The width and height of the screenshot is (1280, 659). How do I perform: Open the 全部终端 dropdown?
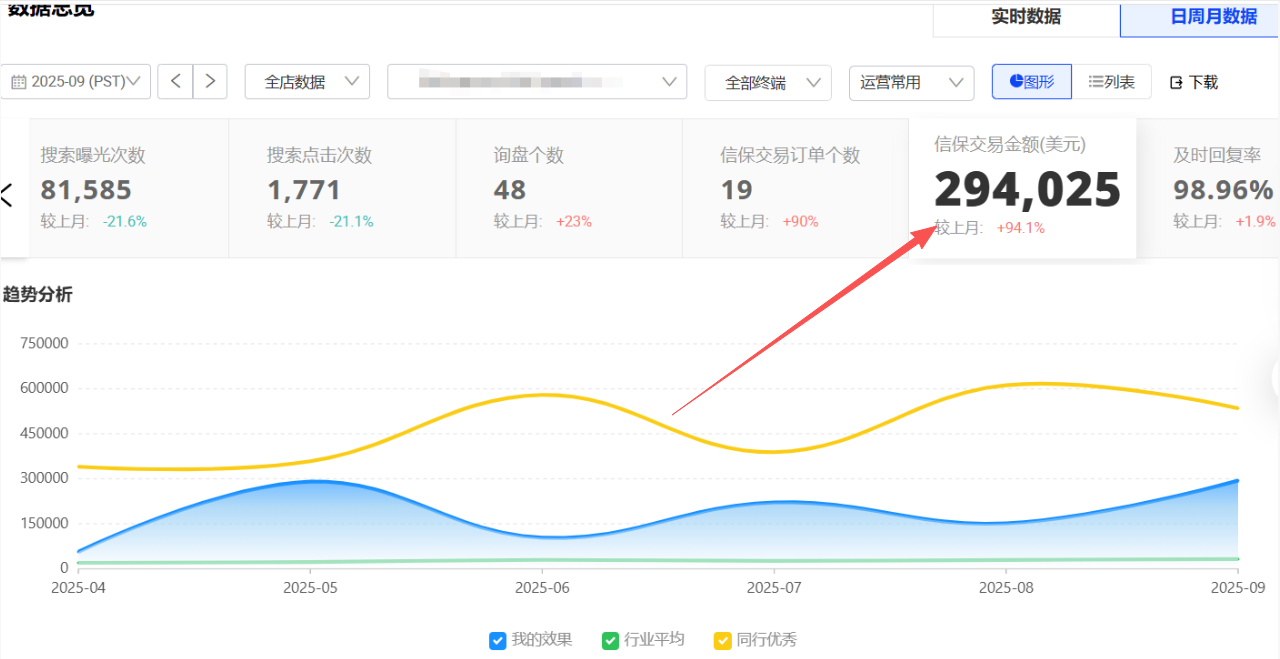coord(768,82)
